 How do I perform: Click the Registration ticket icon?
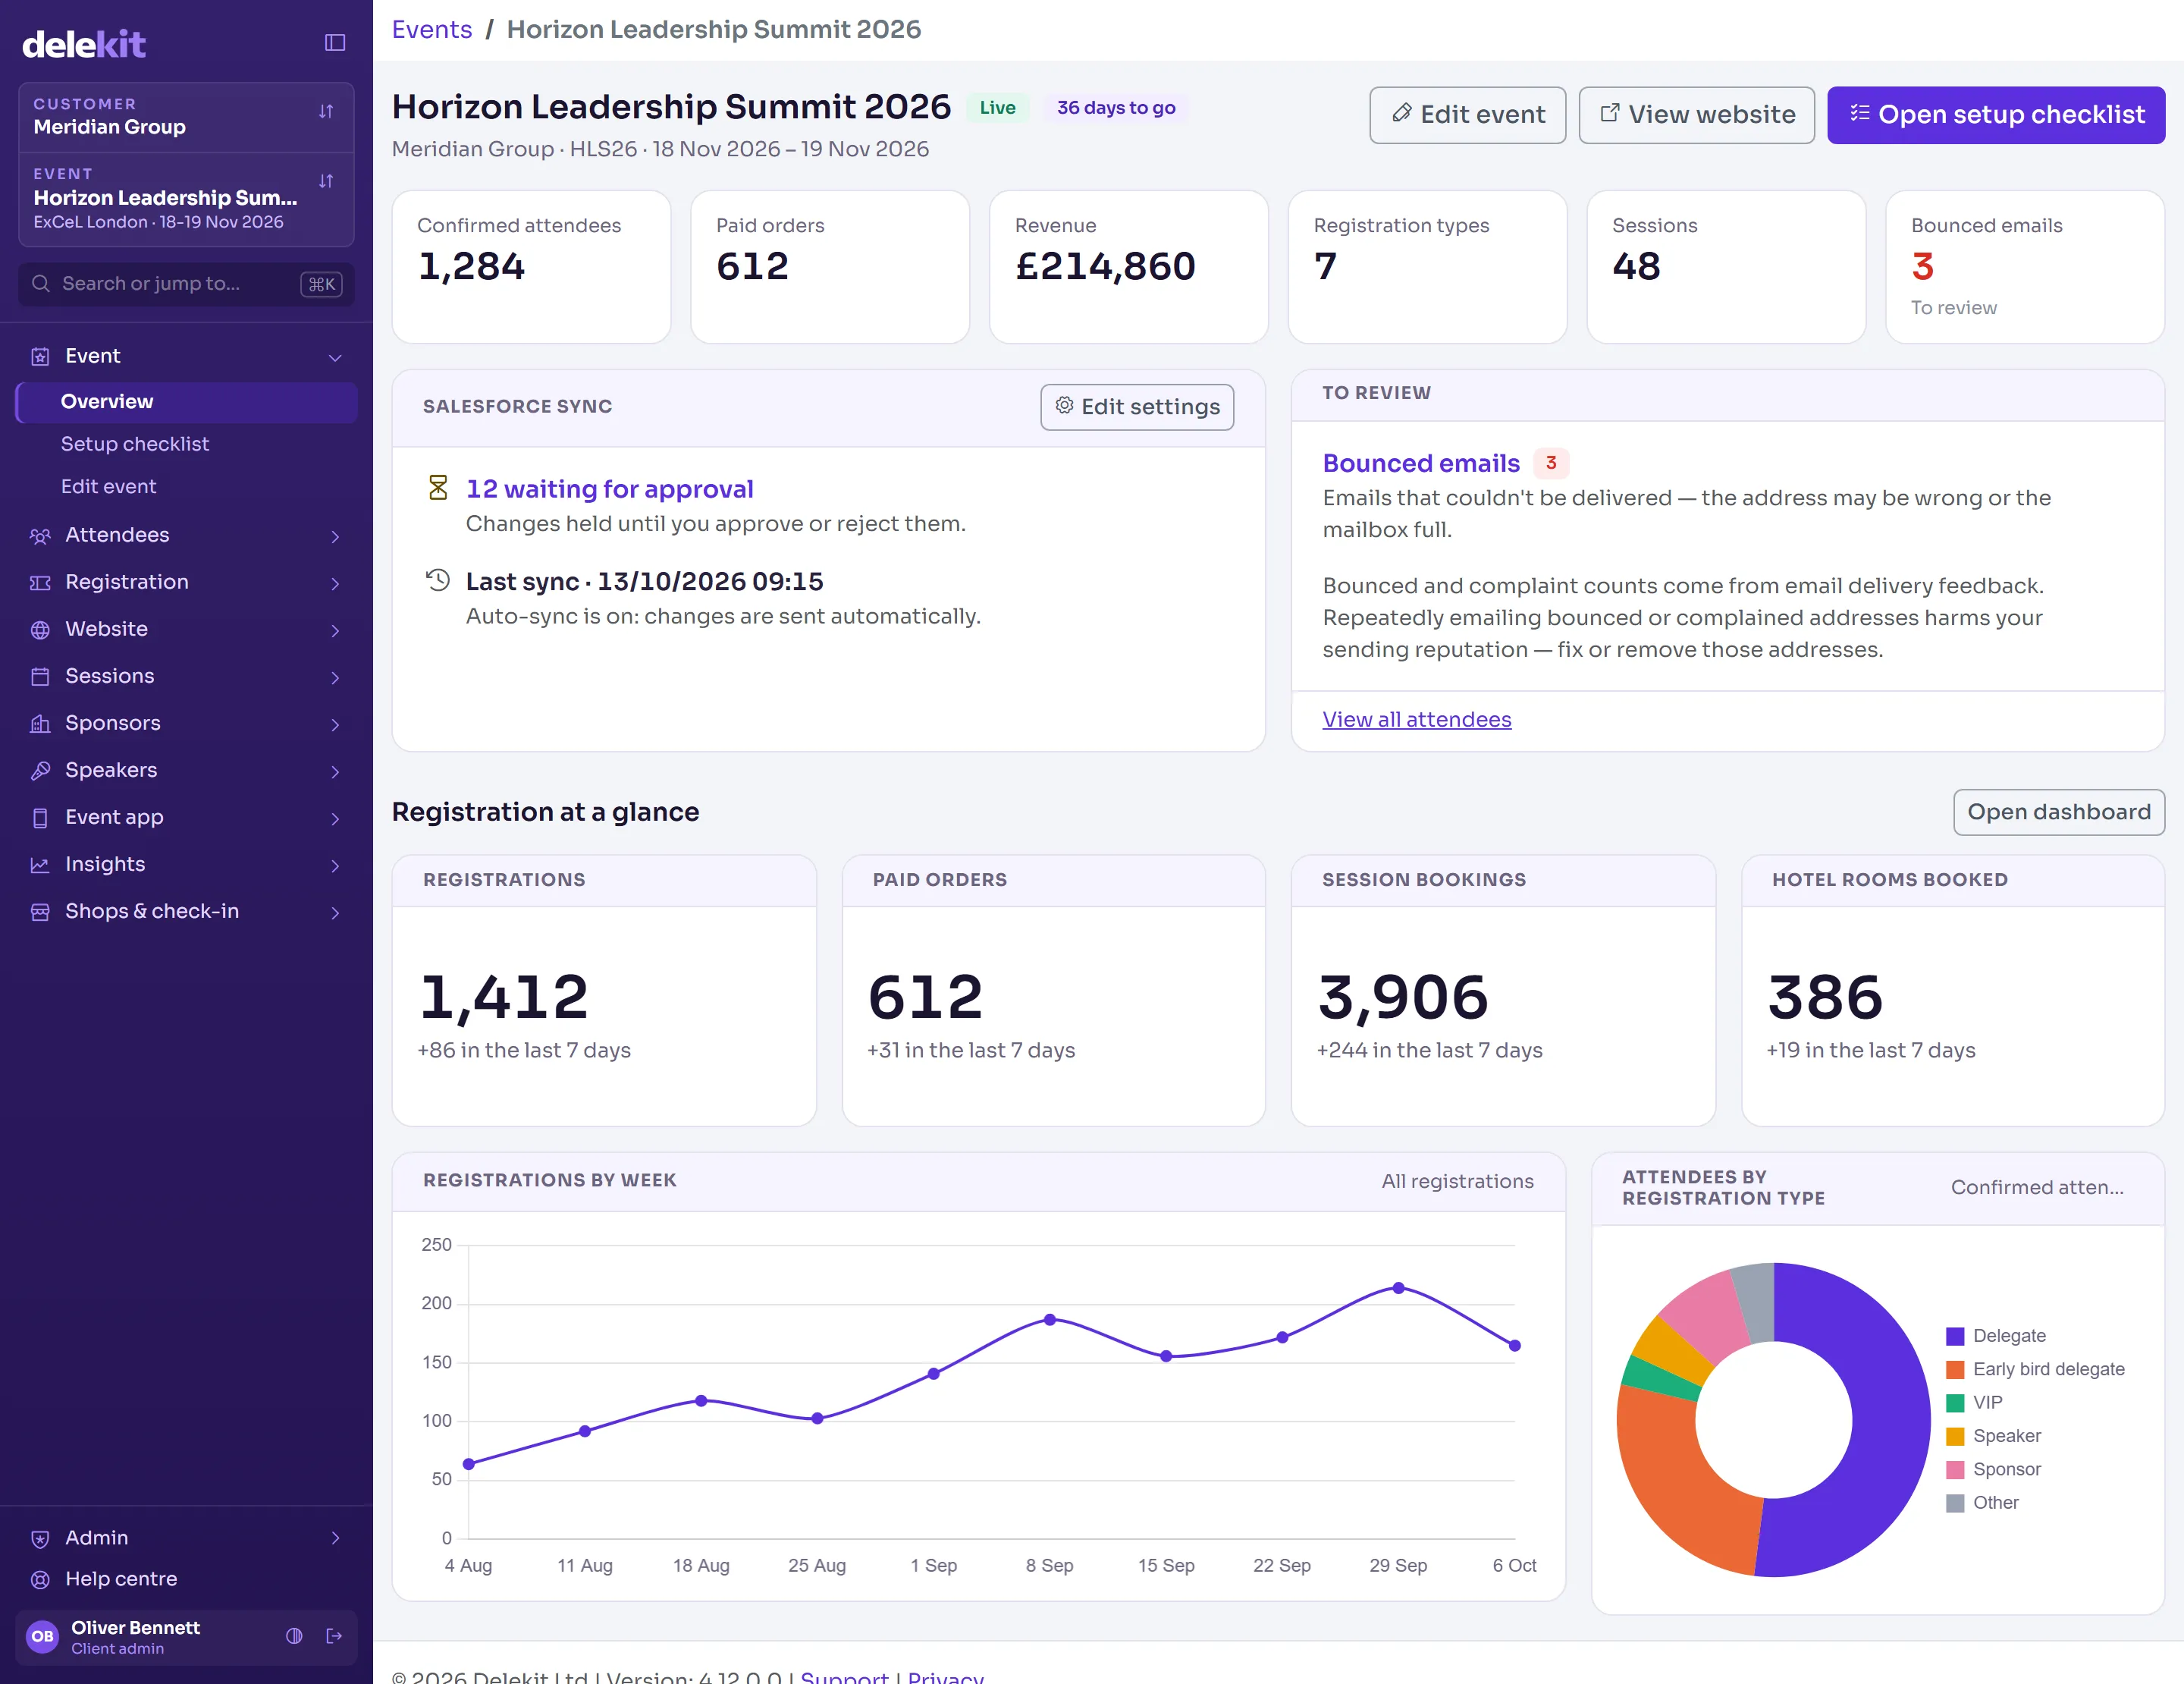[40, 583]
